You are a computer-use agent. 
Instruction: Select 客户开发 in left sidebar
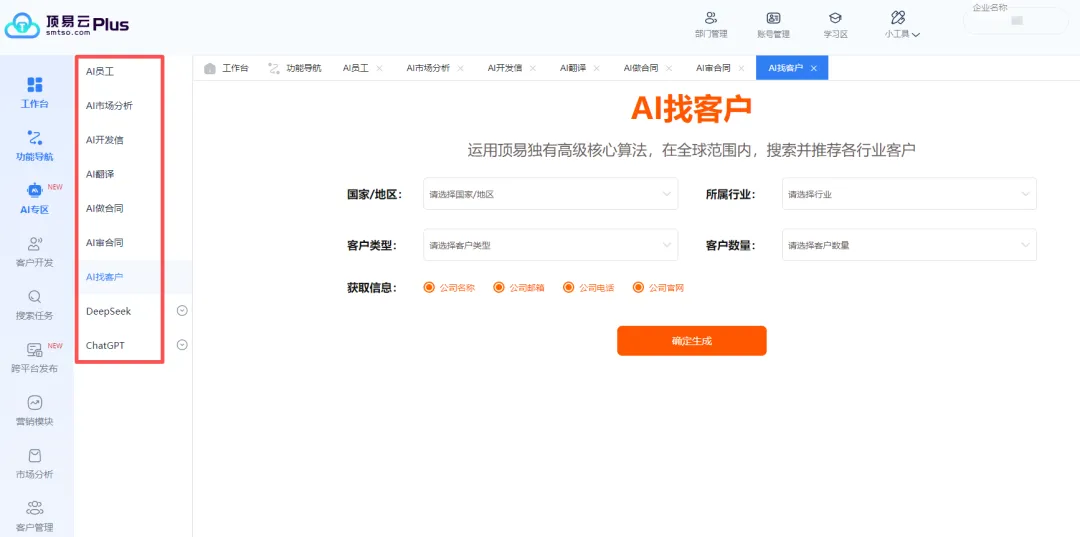(34, 252)
